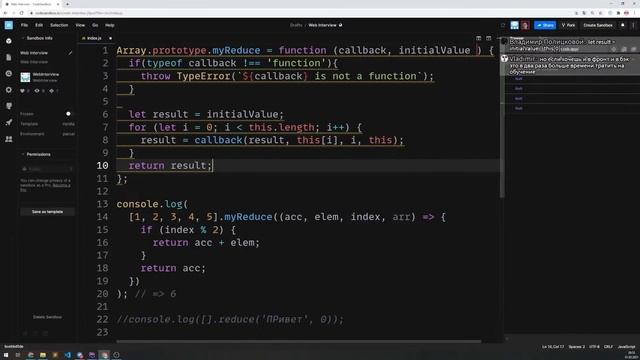The width and height of the screenshot is (640, 360).
Task: Click the Template vanilla value
Action: [69, 124]
